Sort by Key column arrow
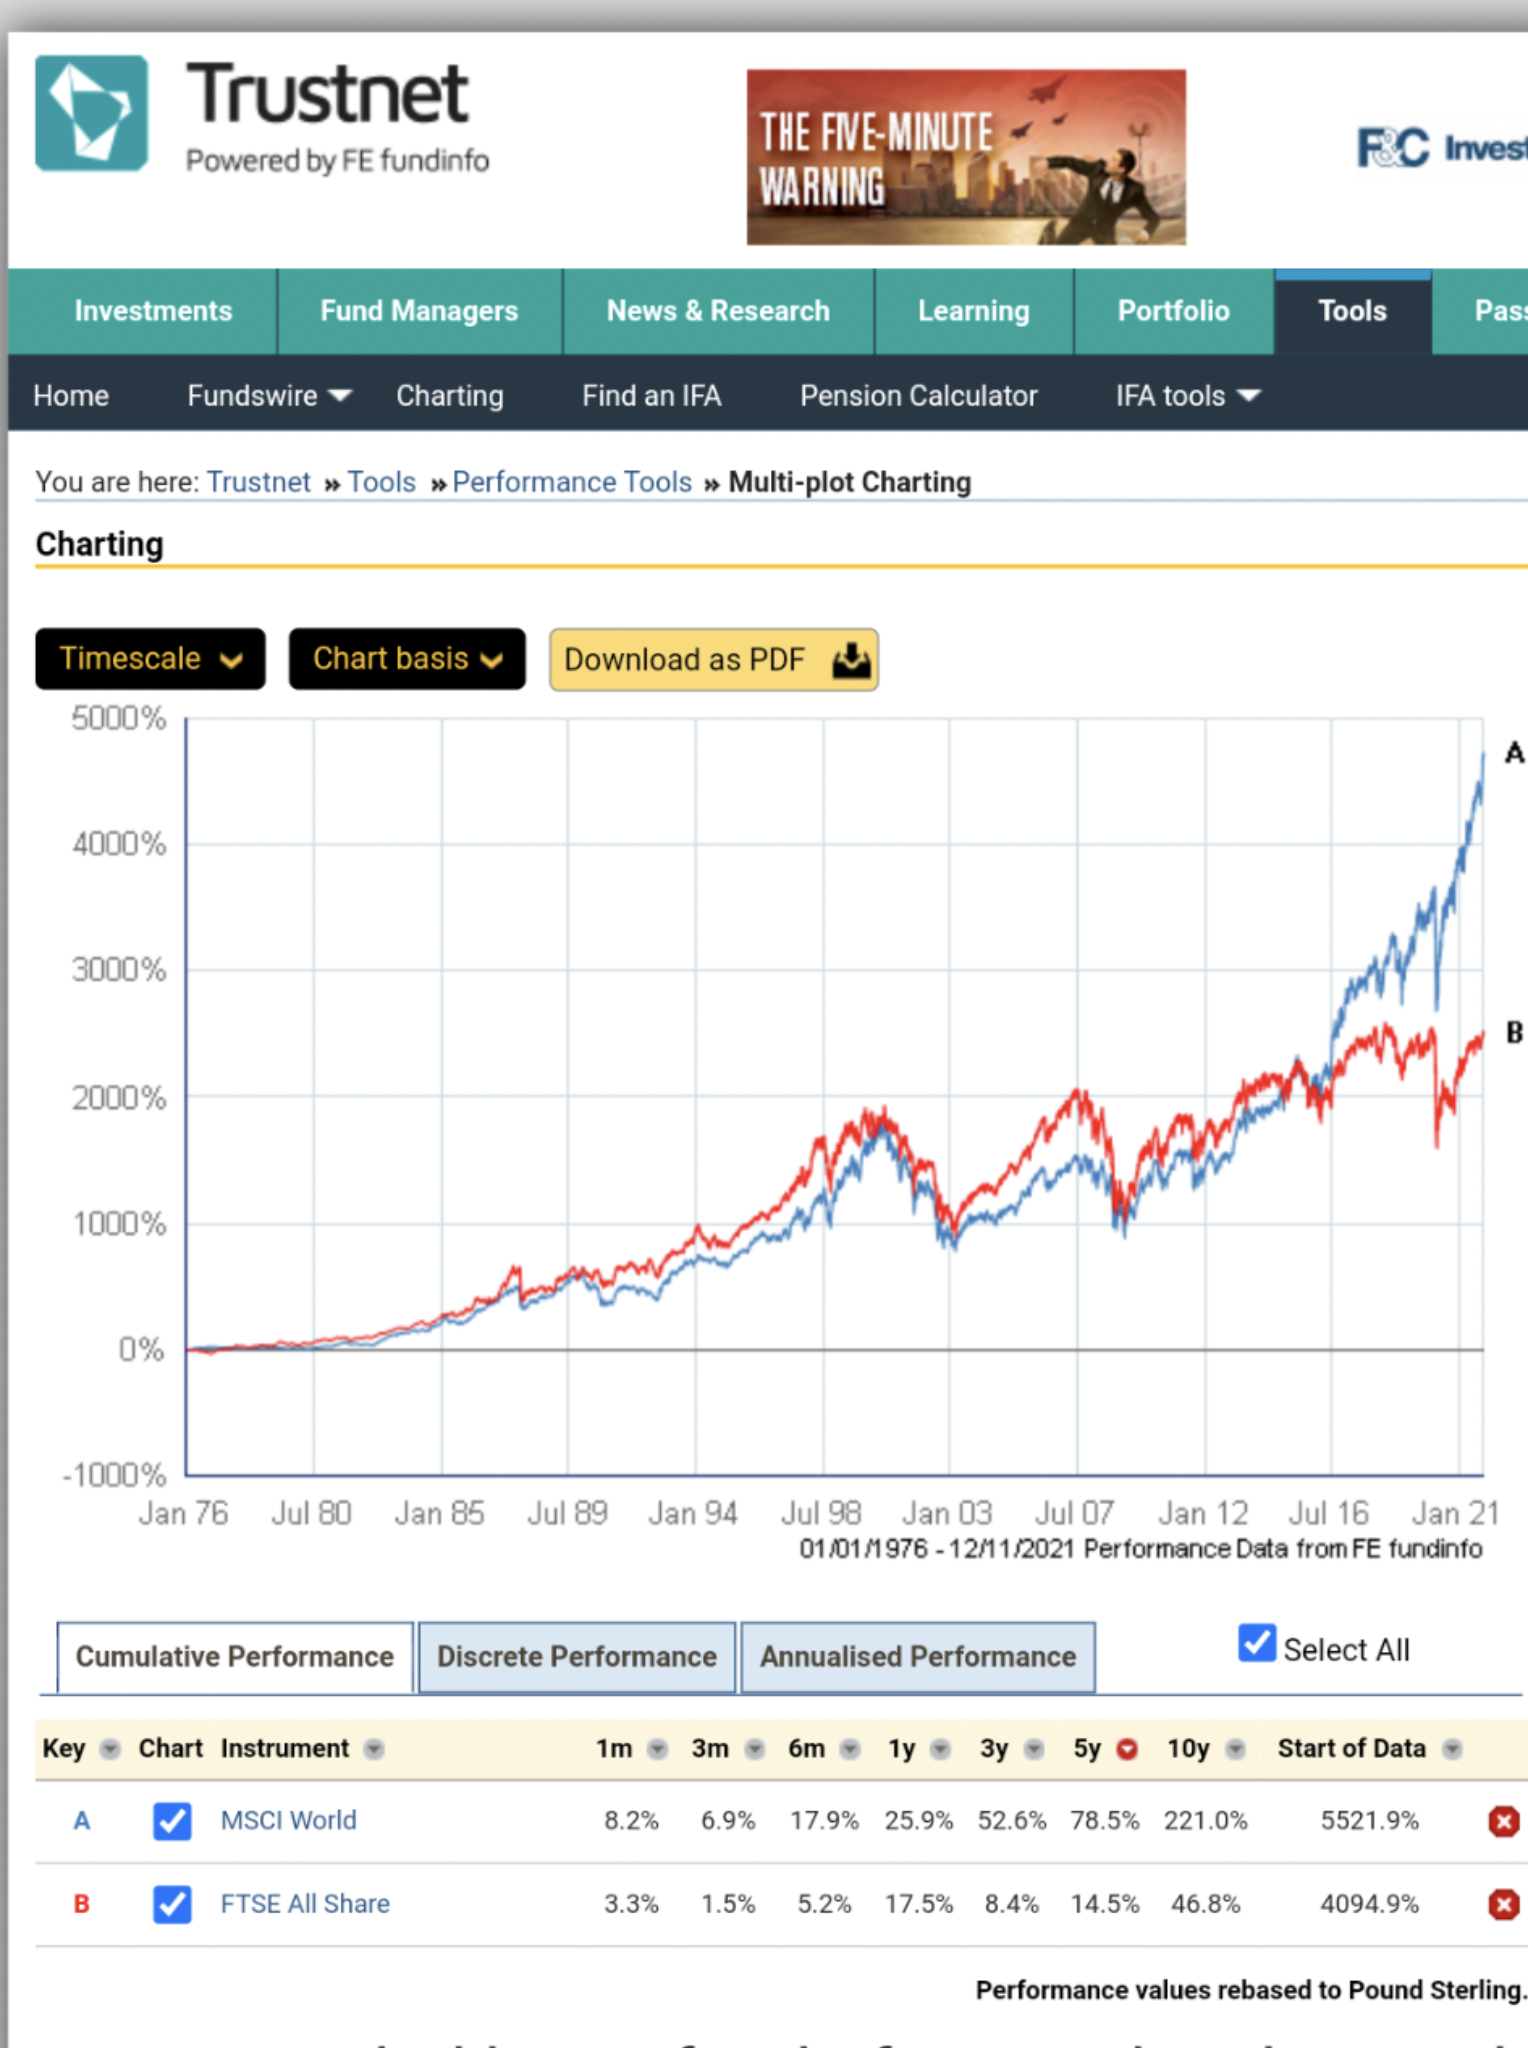Viewport: 1528px width, 2048px height. (x=111, y=1749)
